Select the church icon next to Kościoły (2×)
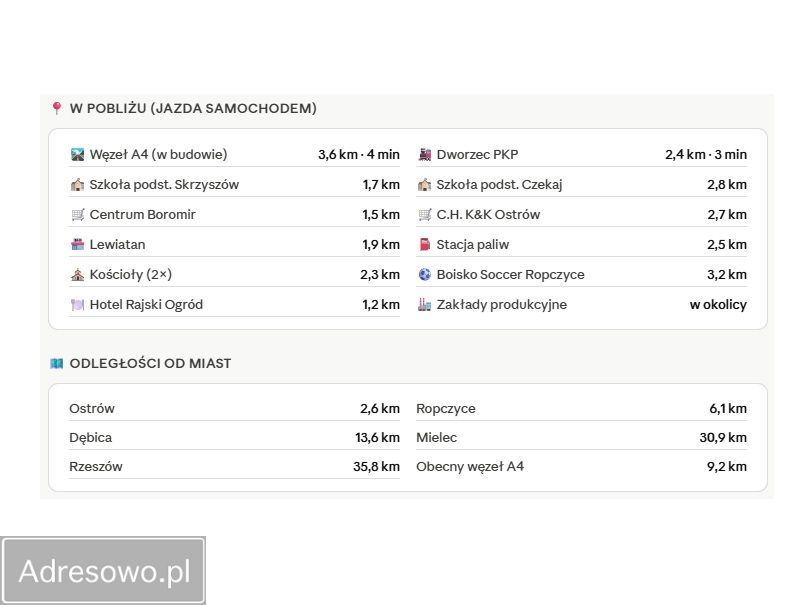This screenshot has width=805, height=605. [x=76, y=274]
